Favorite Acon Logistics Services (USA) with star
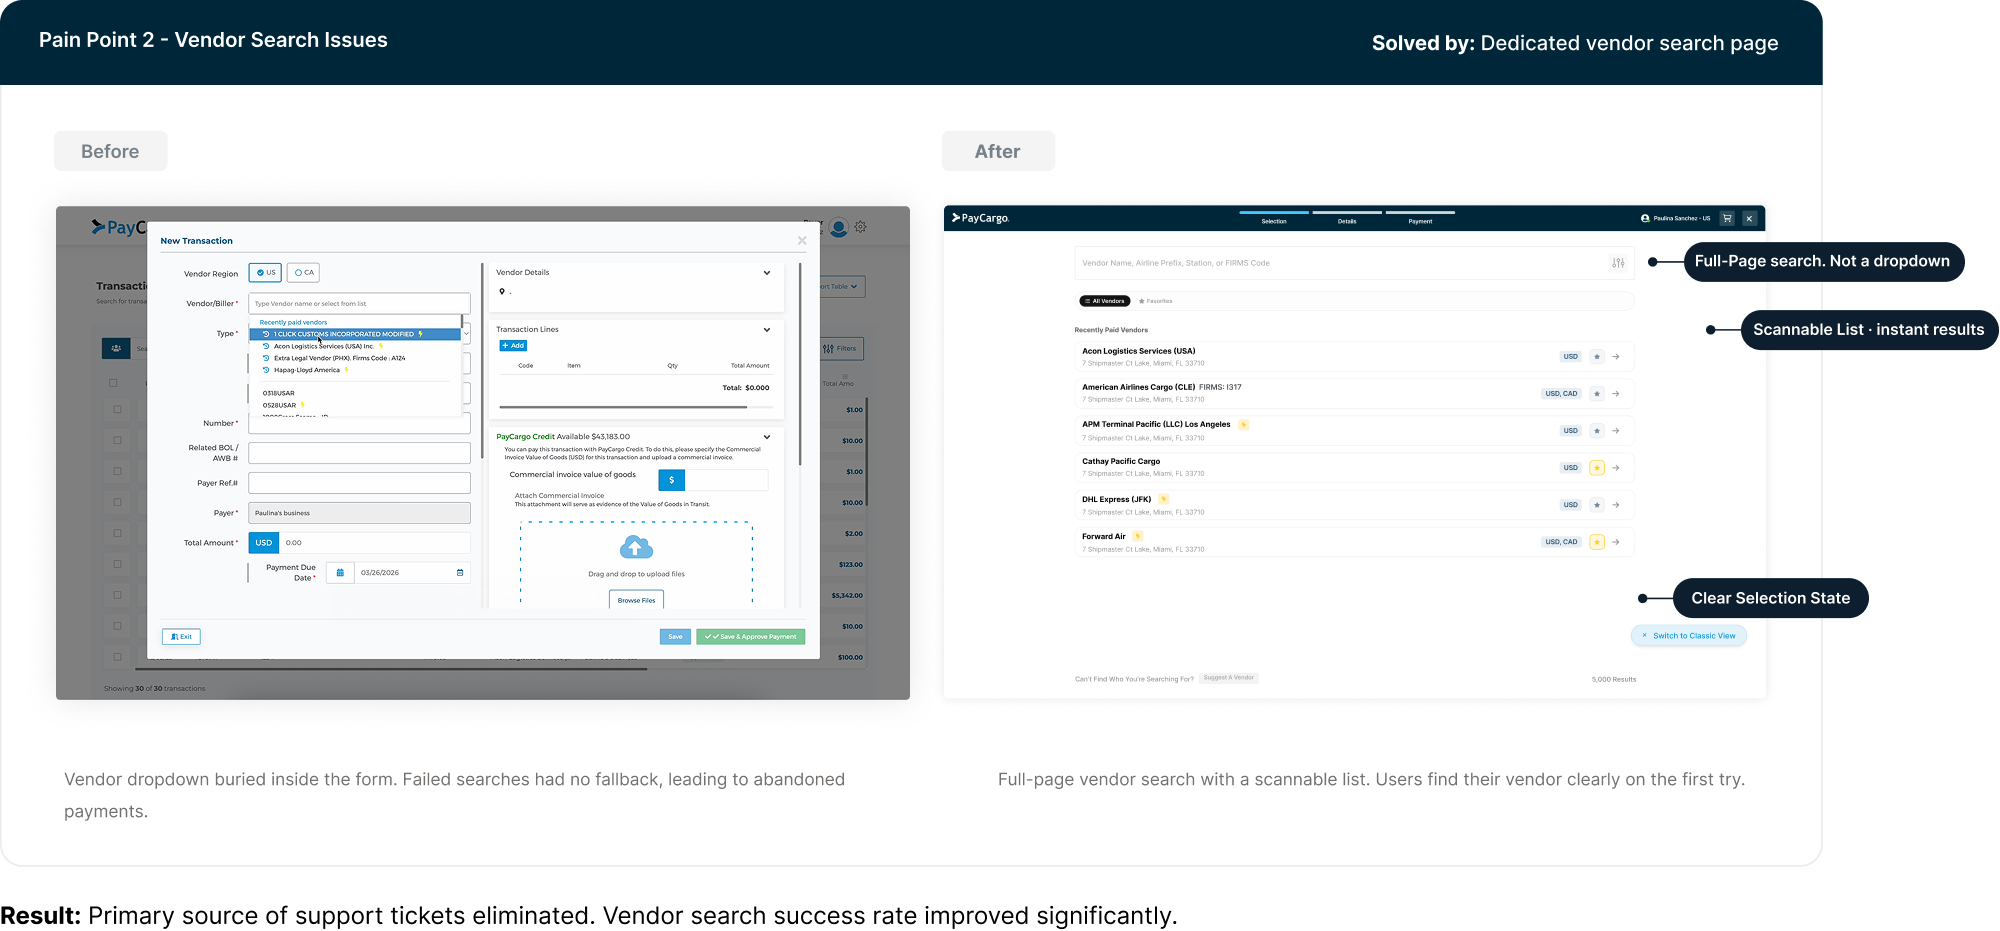The height and width of the screenshot is (931, 2000). tap(1597, 357)
